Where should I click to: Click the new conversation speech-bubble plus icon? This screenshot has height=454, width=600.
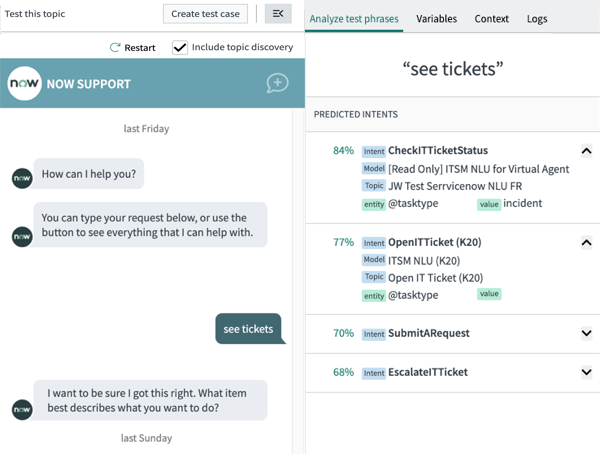pyautogui.click(x=277, y=83)
